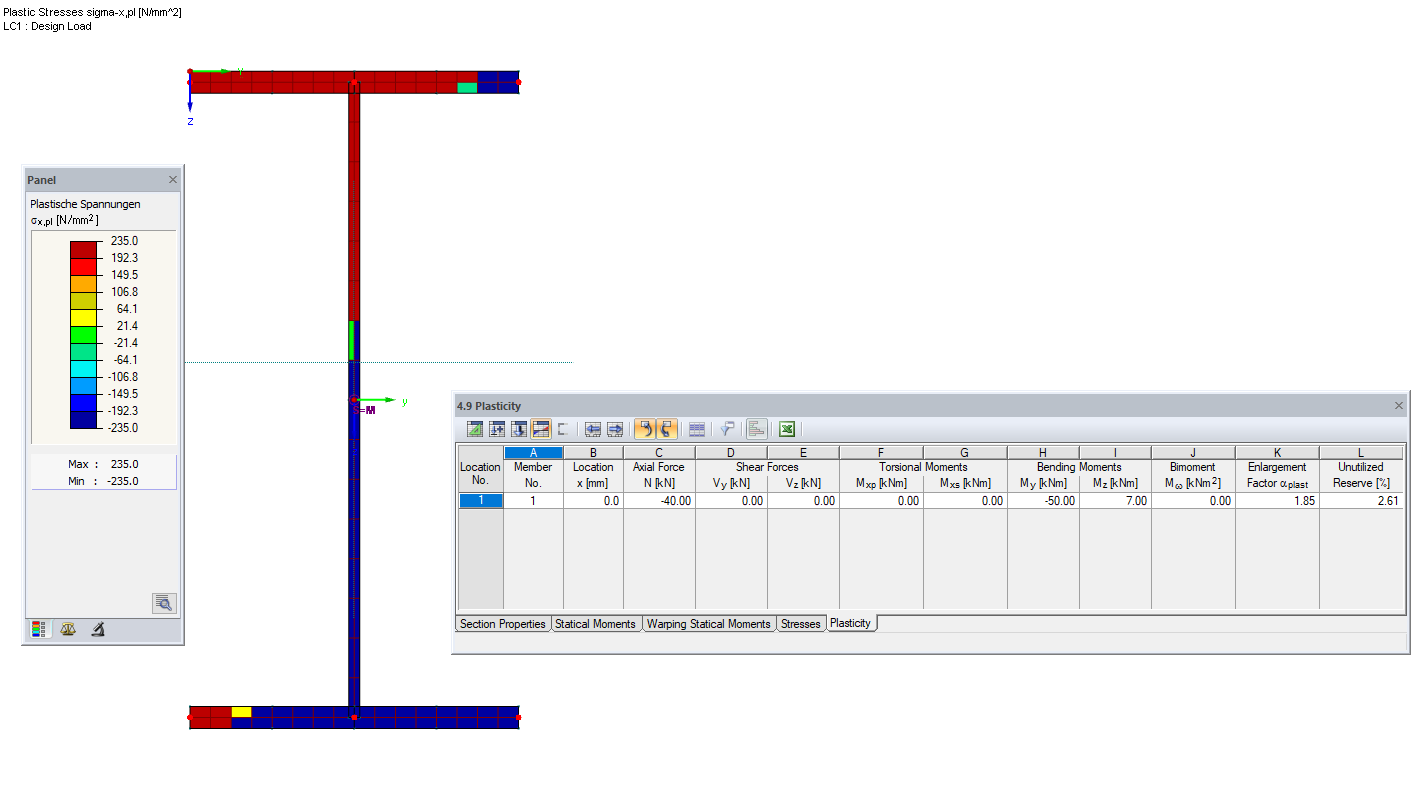The height and width of the screenshot is (805, 1411).
Task: Click the cyan swatch in the stress legend
Action: pyautogui.click(x=83, y=369)
